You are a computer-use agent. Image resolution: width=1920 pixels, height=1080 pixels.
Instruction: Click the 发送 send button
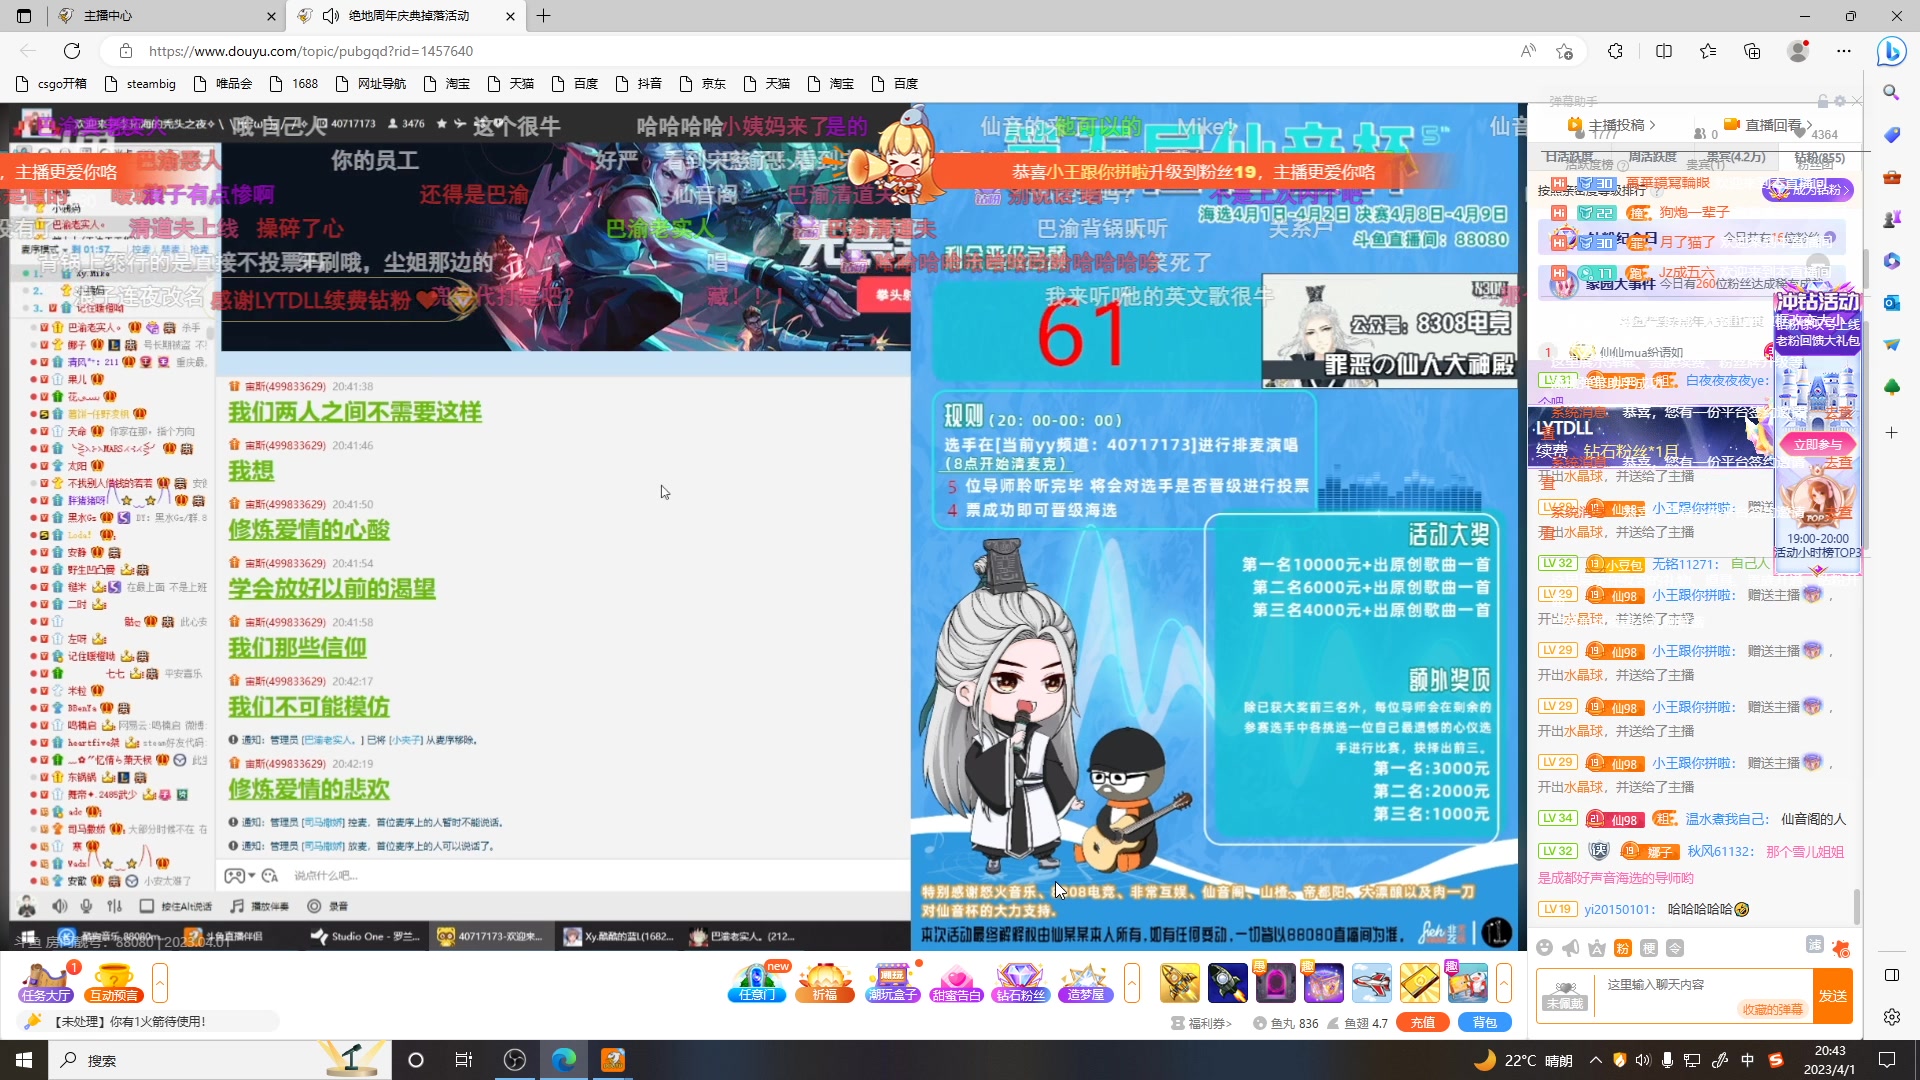pos(1833,996)
